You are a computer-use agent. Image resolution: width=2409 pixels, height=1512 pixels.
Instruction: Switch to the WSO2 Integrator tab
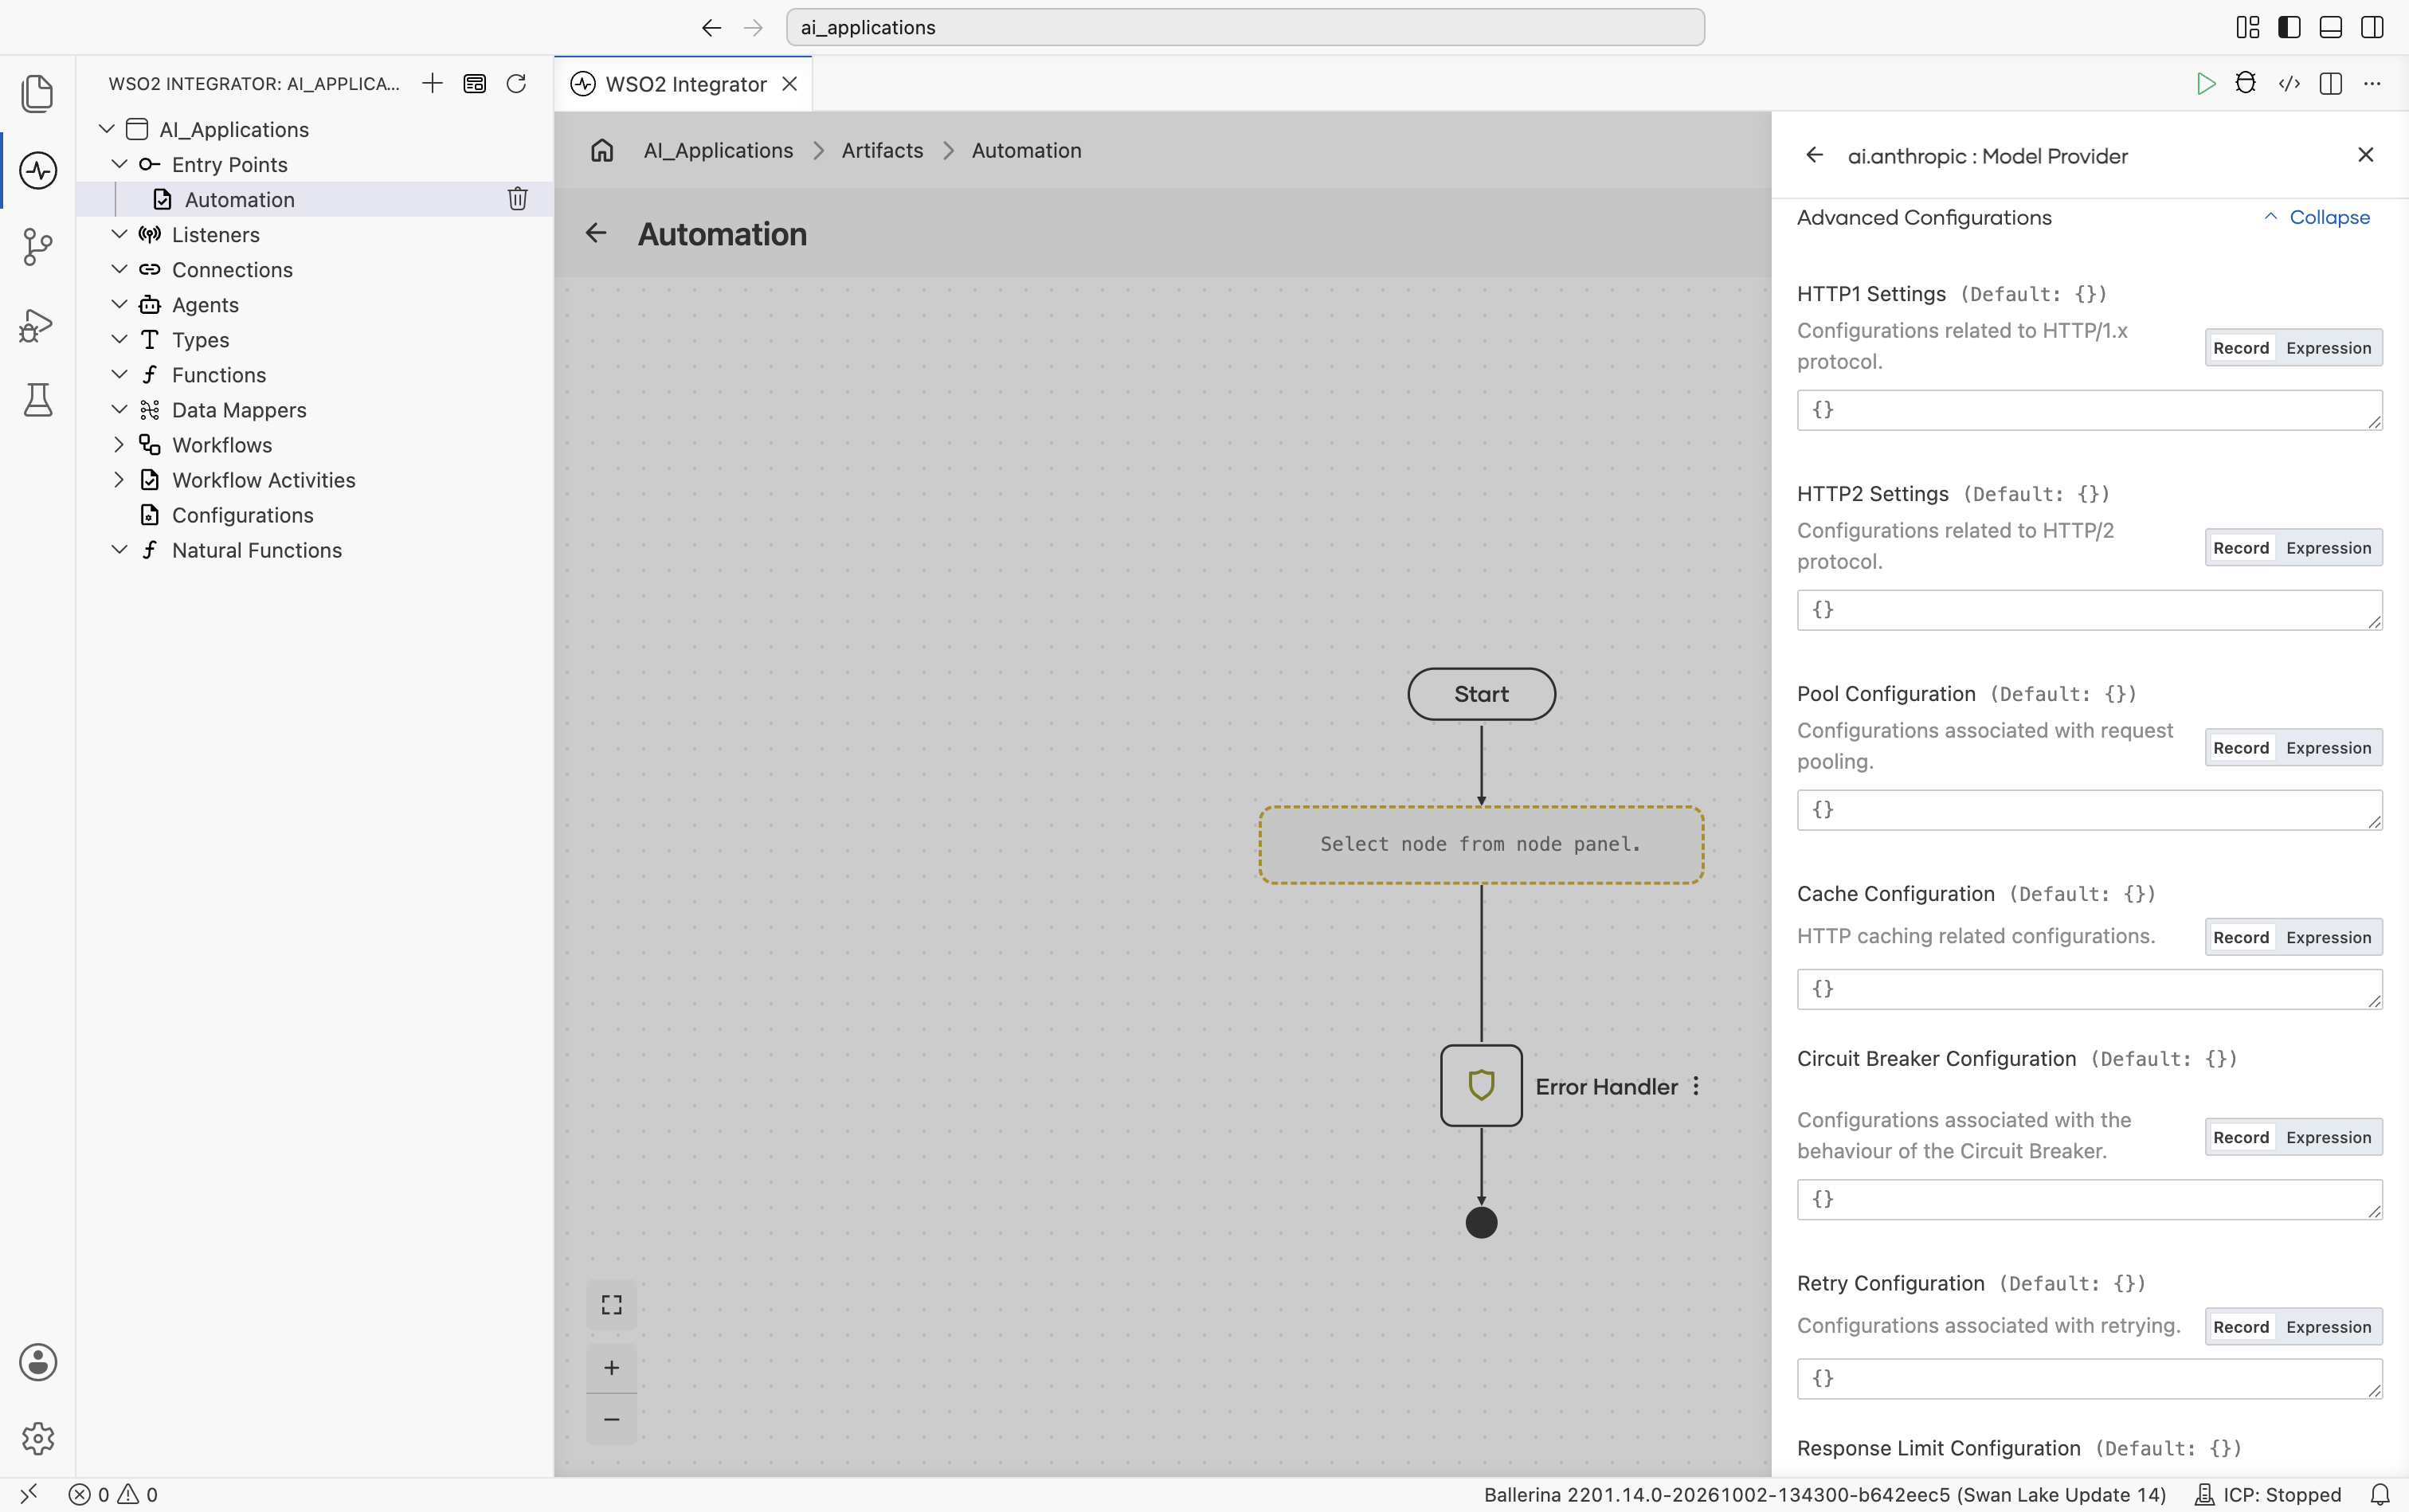[x=685, y=84]
